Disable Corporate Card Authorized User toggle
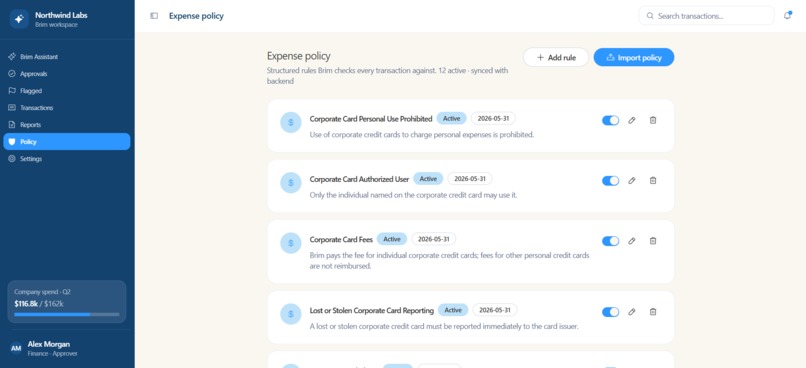Viewport: 806px width, 368px height. pyautogui.click(x=610, y=180)
